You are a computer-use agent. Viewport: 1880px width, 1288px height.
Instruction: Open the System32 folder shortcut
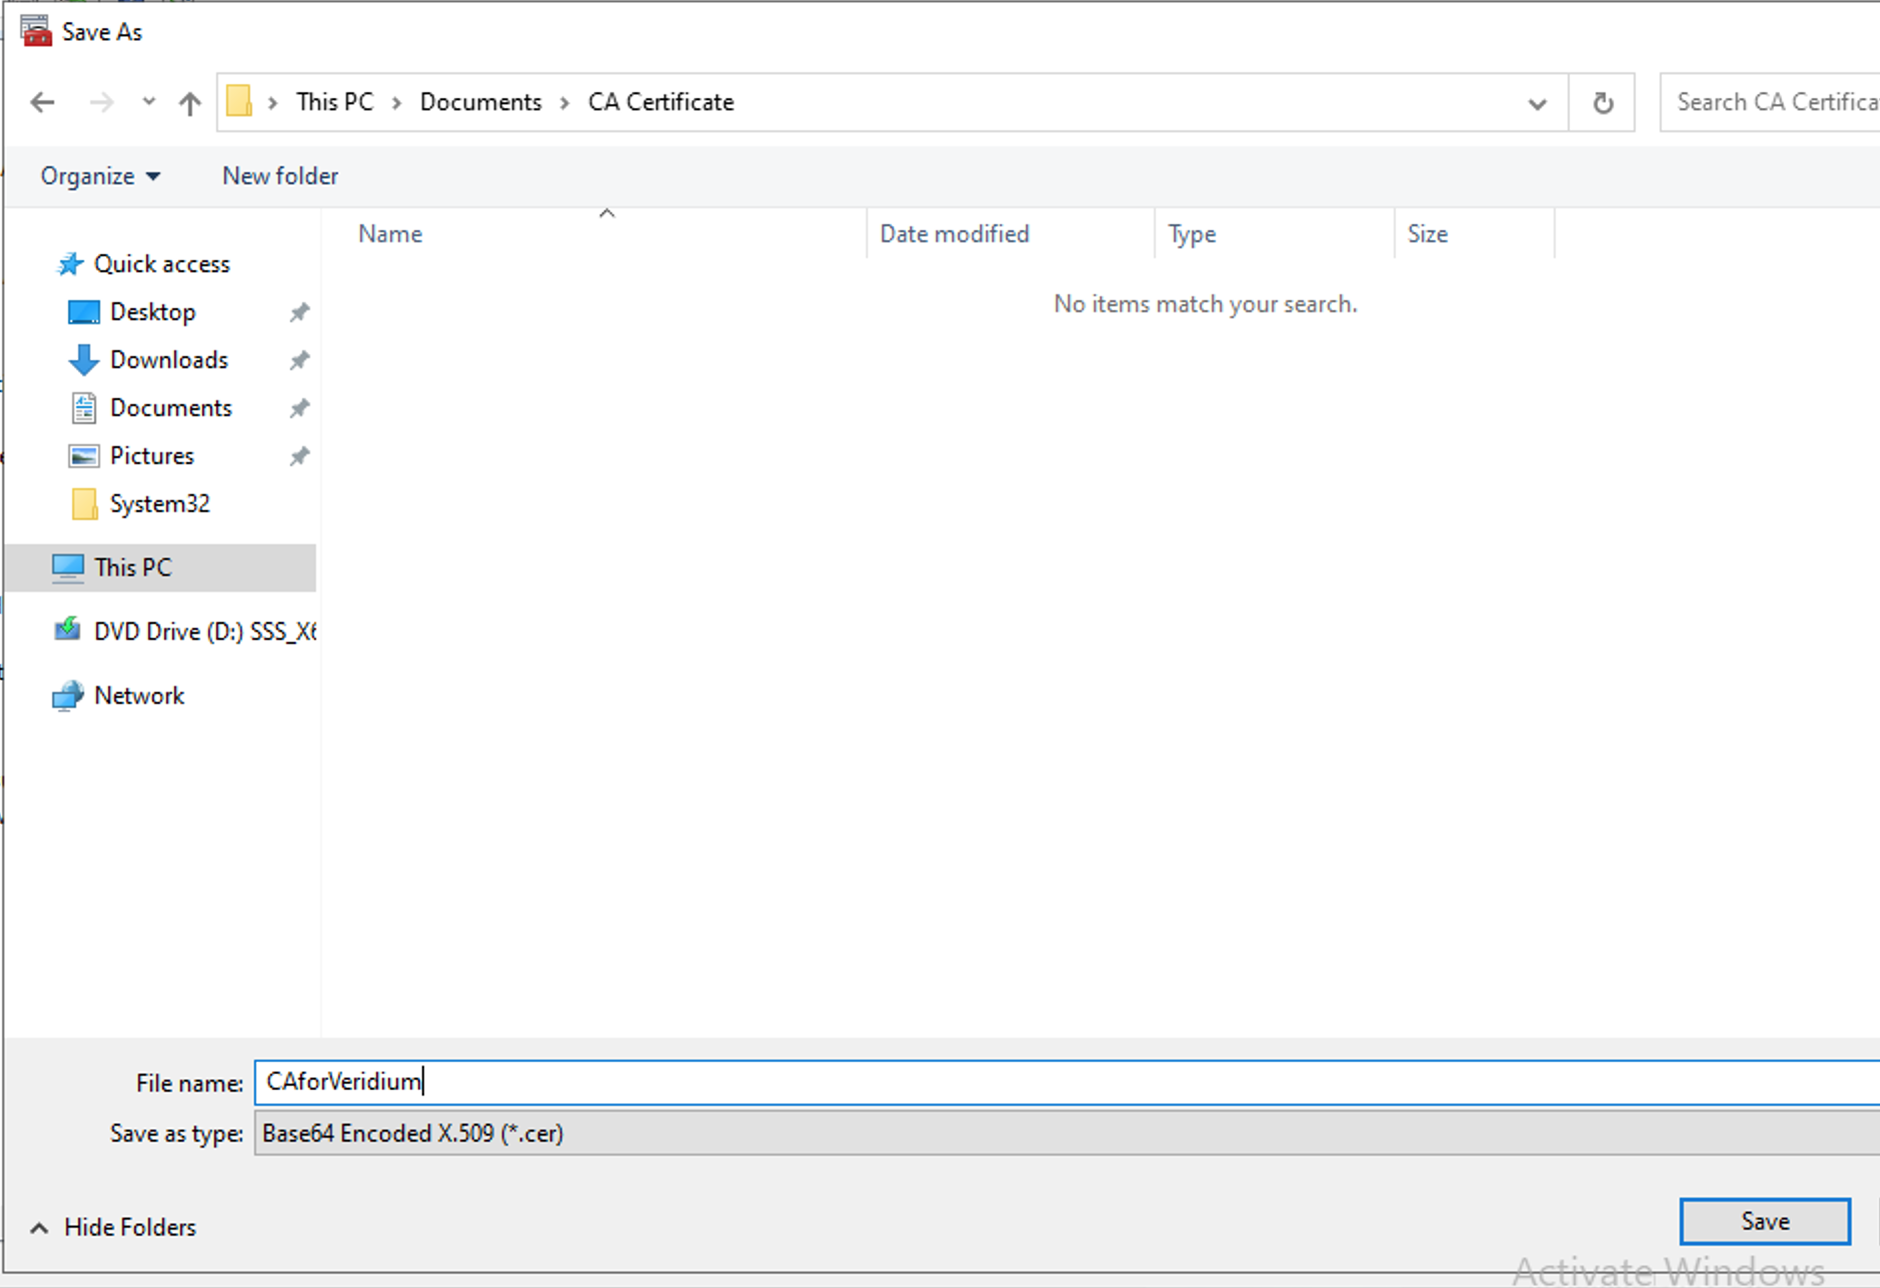(159, 504)
